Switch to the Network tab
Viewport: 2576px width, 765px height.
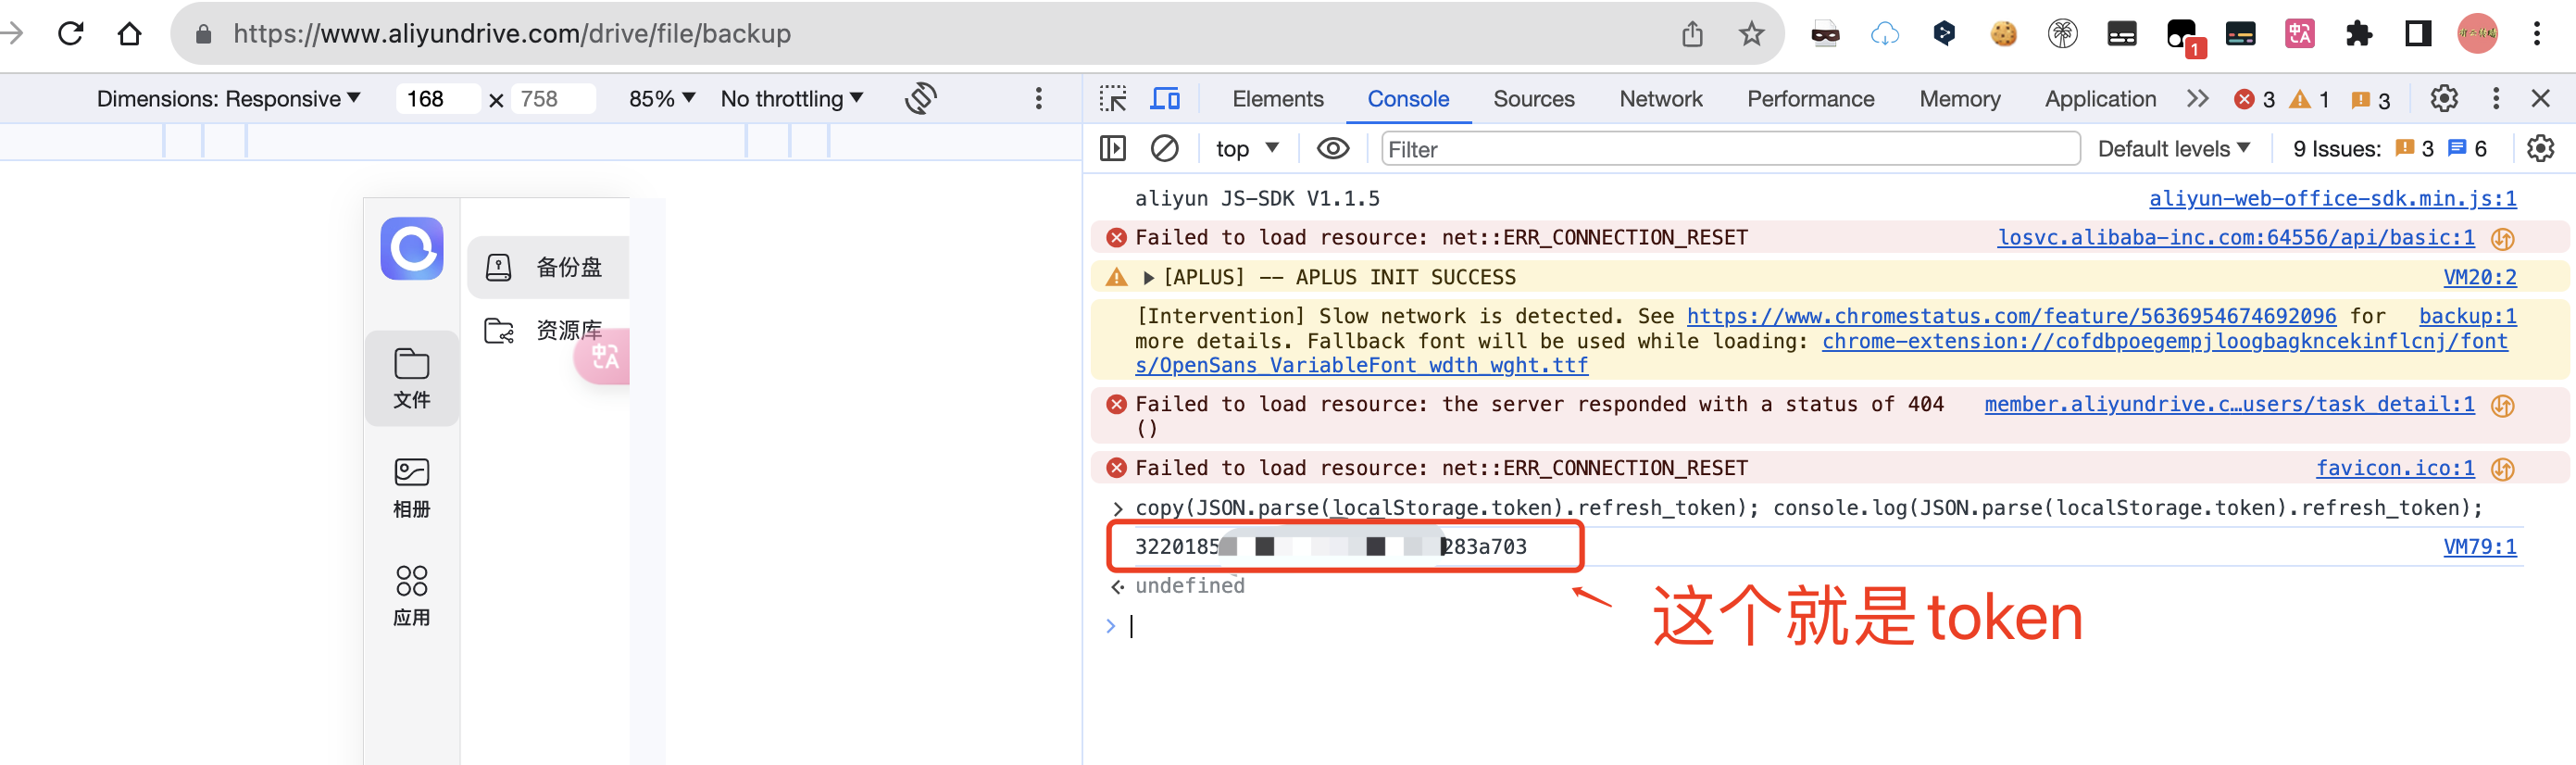[1660, 99]
